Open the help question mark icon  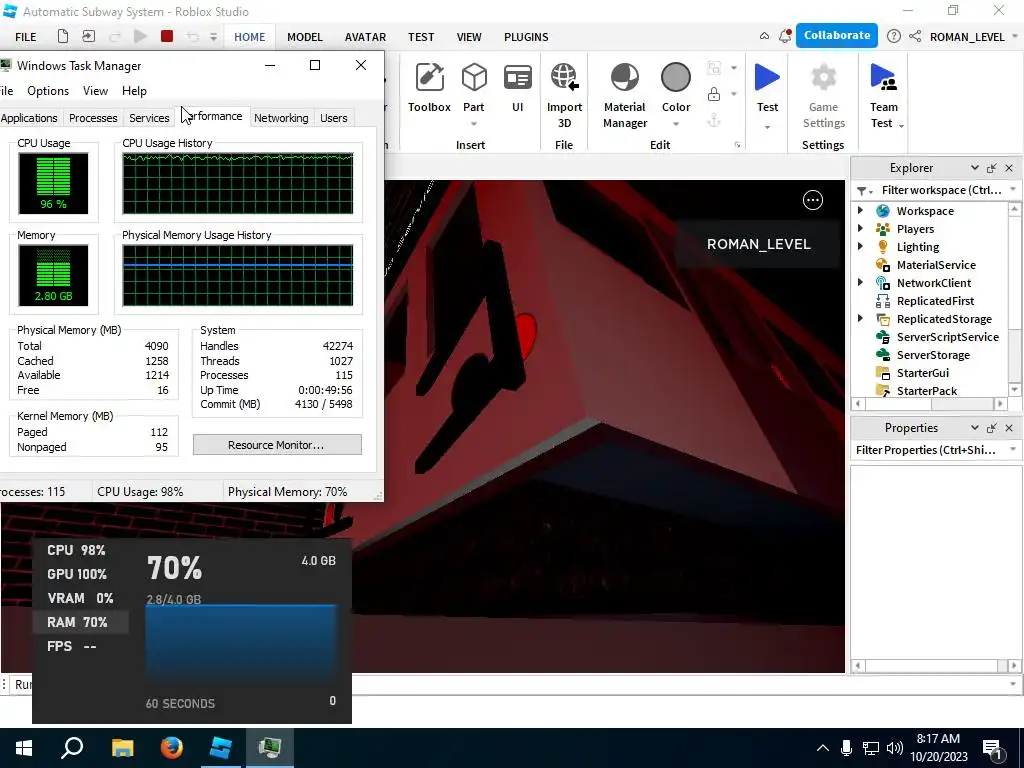click(893, 37)
